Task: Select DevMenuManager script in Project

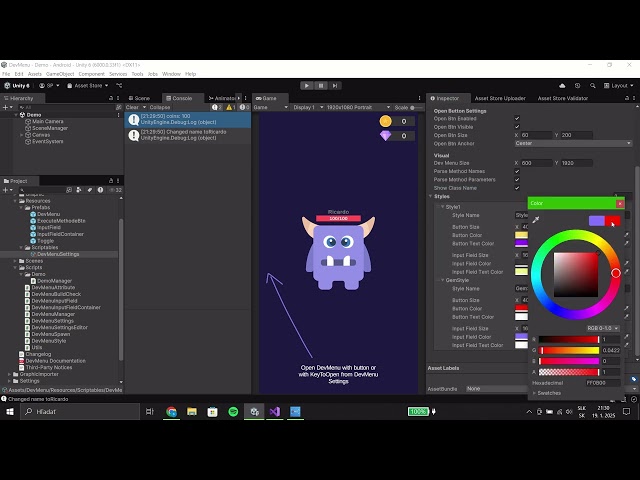Action: (x=53, y=314)
